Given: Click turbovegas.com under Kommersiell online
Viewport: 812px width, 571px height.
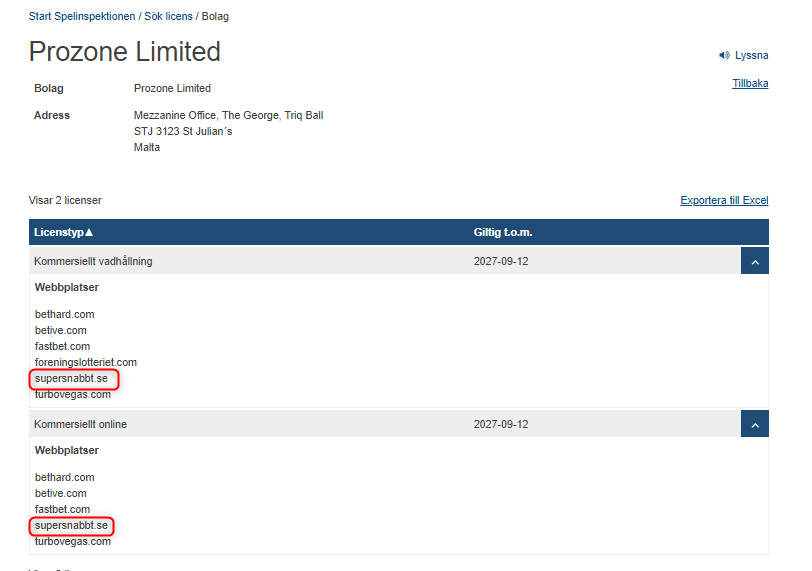Looking at the screenshot, I should click(73, 541).
